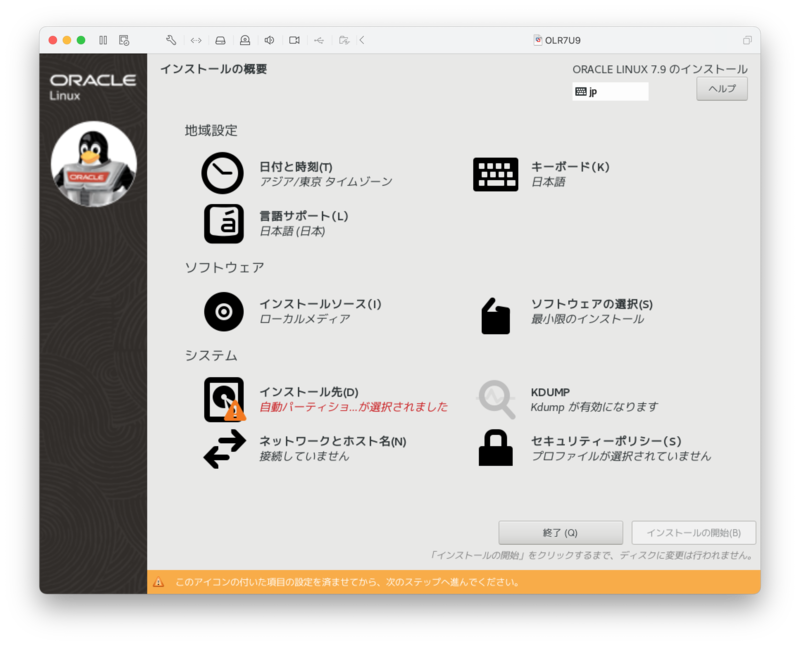Screen dimensions: 800x646
Task: Open the Date & Time clock icon
Action: [222, 173]
